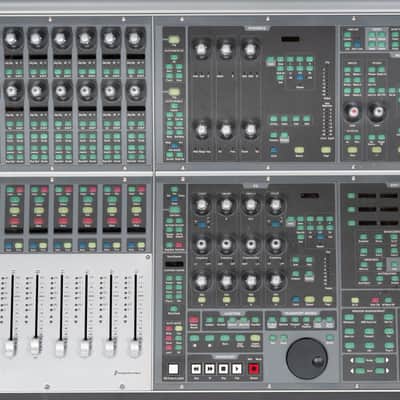The width and height of the screenshot is (400, 400).
Task: Click the red-capped knob in the upper-right monitor section
Action: click(x=353, y=112)
